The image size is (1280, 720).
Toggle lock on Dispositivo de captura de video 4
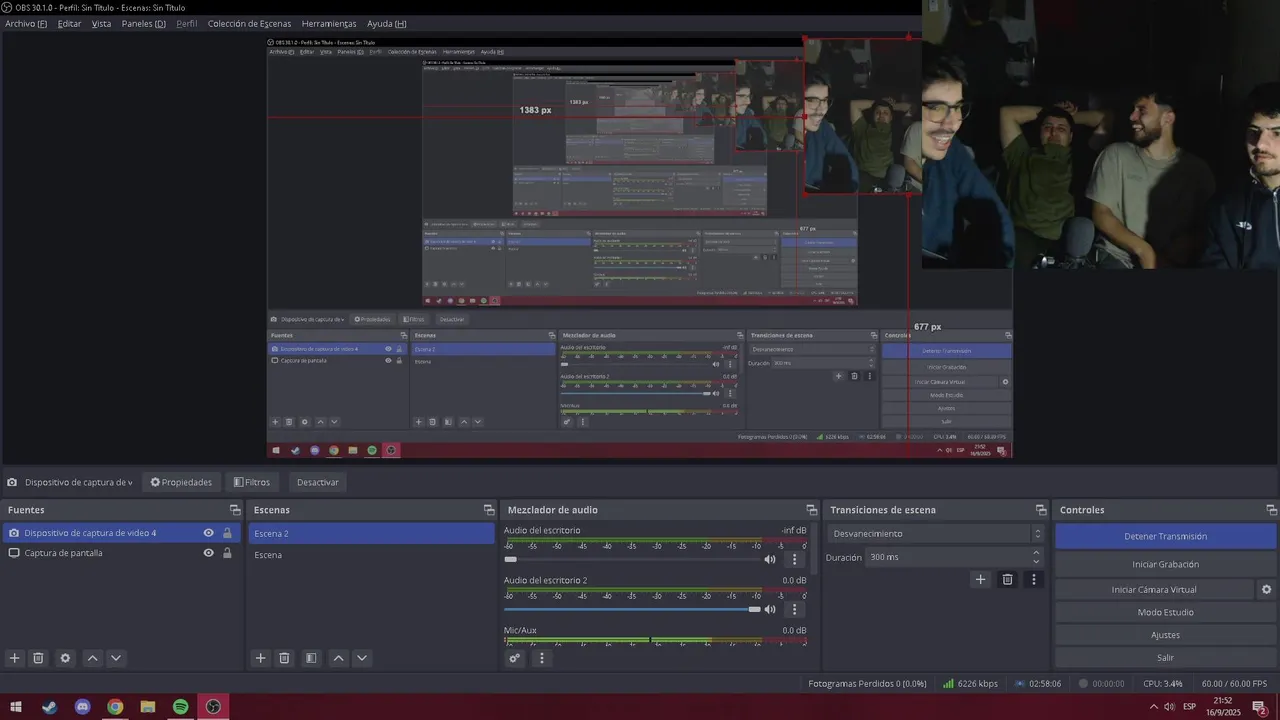click(x=227, y=533)
